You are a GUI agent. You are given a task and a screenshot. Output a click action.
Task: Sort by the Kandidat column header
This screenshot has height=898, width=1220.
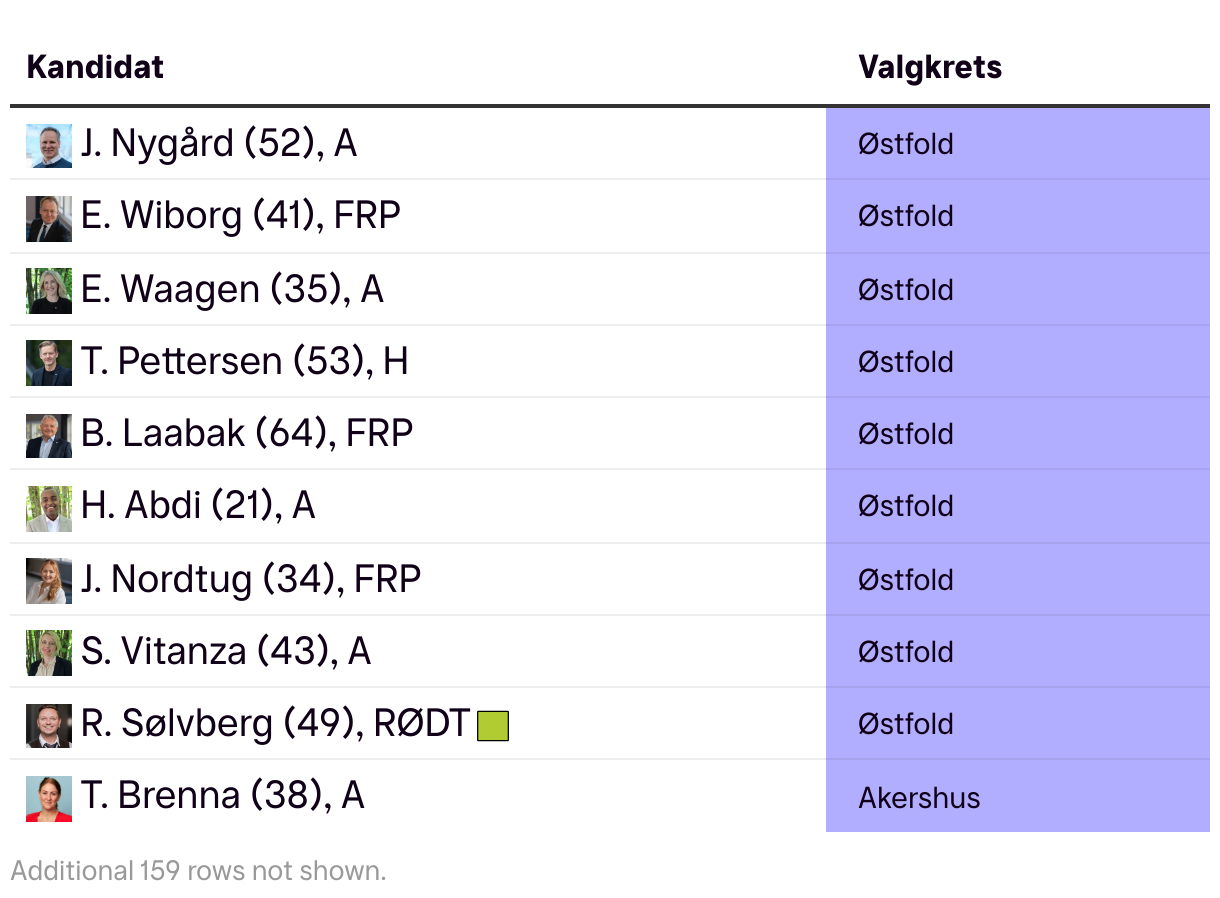(95, 67)
